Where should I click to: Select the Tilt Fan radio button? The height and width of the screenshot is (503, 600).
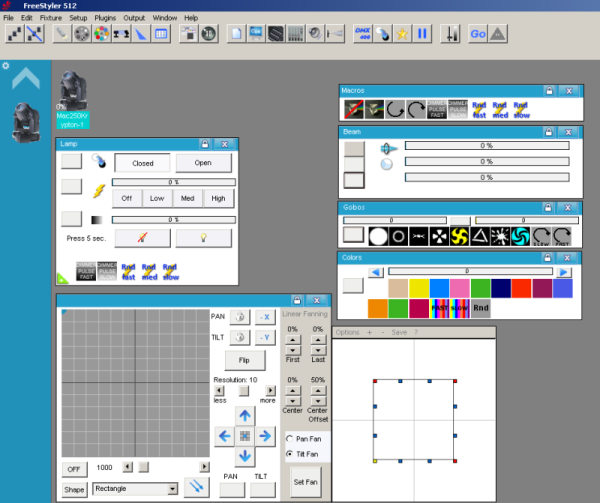290,453
